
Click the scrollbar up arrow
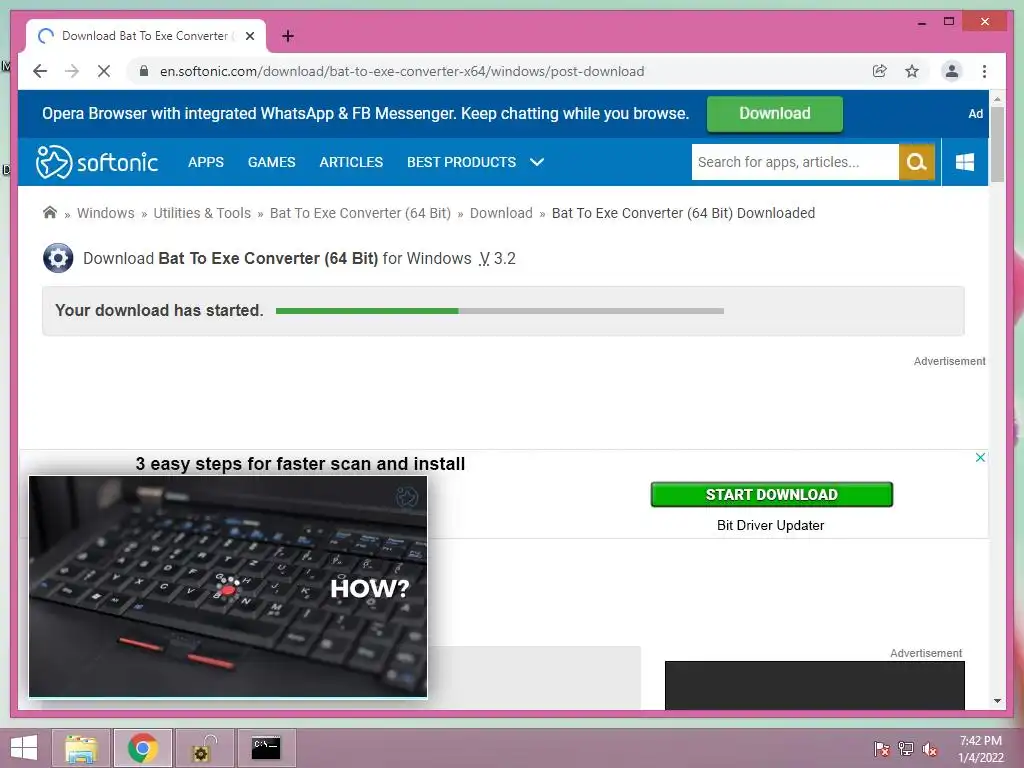(997, 99)
